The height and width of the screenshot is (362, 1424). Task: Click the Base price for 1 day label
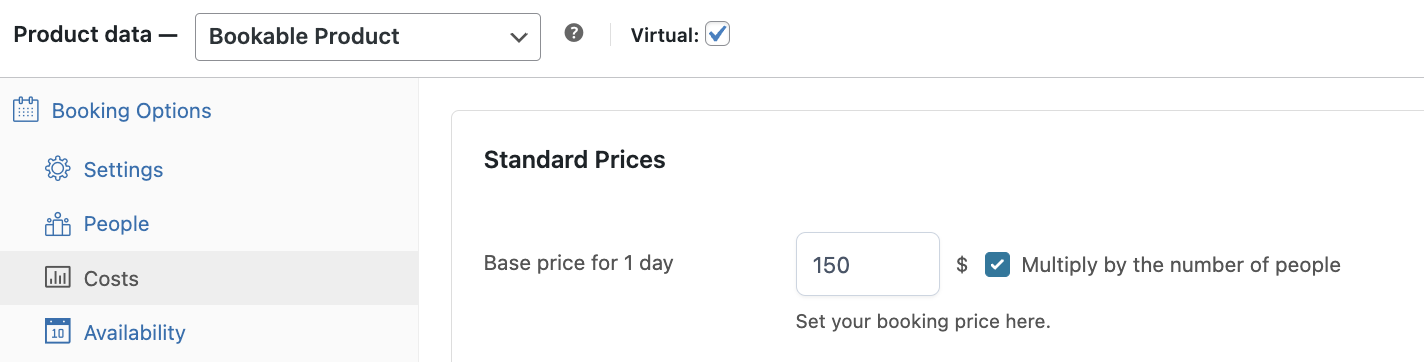578,264
